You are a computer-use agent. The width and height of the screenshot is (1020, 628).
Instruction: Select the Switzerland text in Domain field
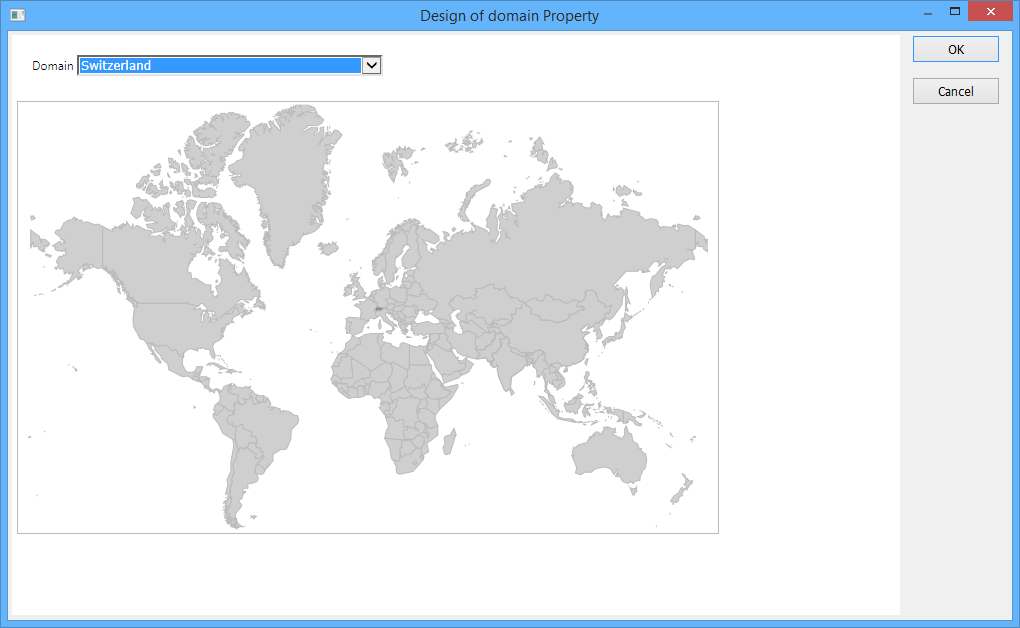(116, 65)
